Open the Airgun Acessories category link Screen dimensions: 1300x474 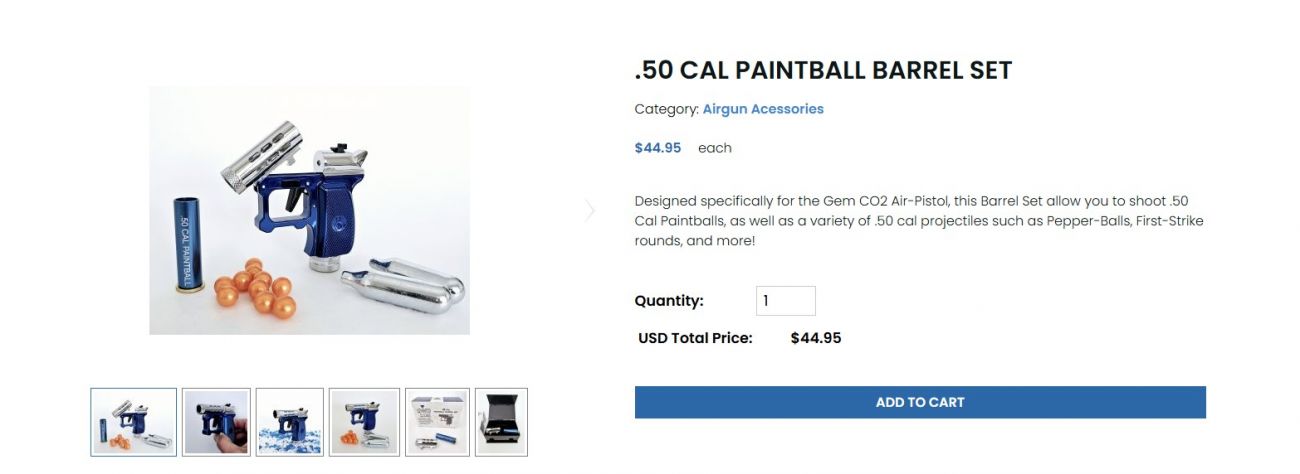pos(763,109)
